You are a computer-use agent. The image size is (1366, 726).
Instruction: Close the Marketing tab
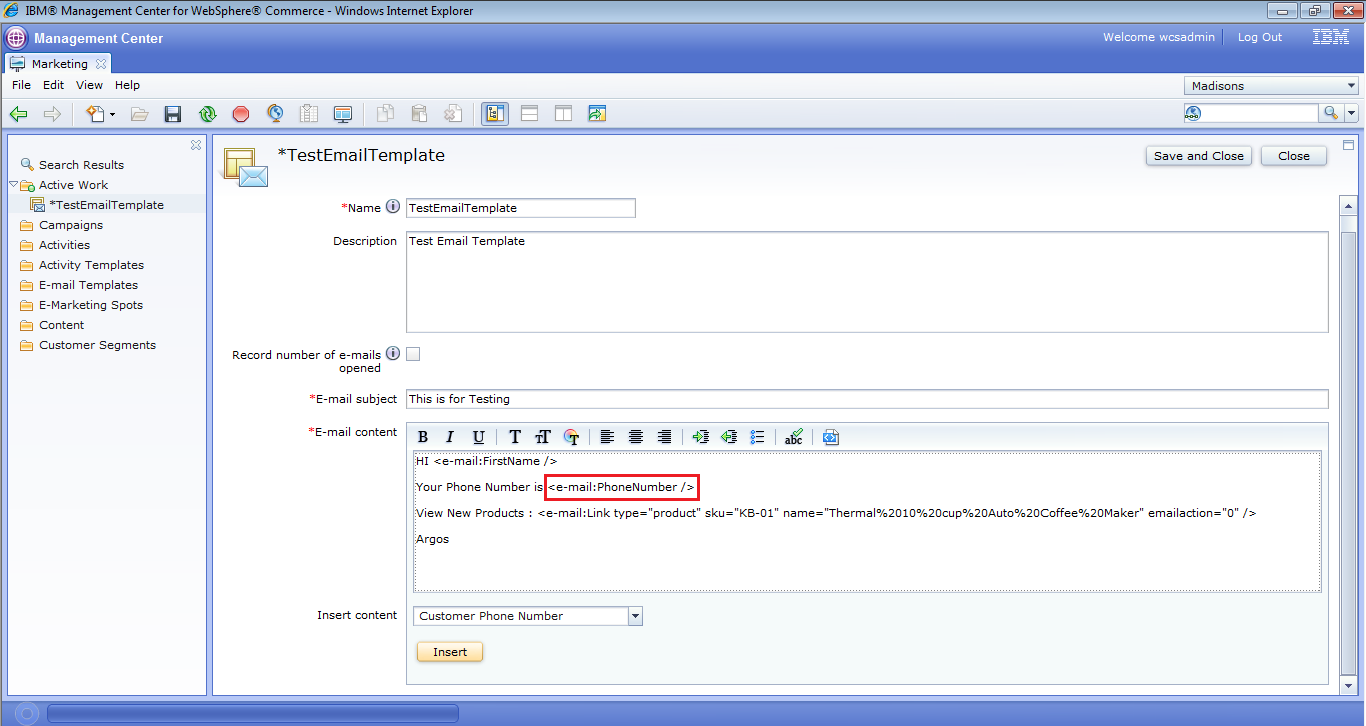pos(101,64)
